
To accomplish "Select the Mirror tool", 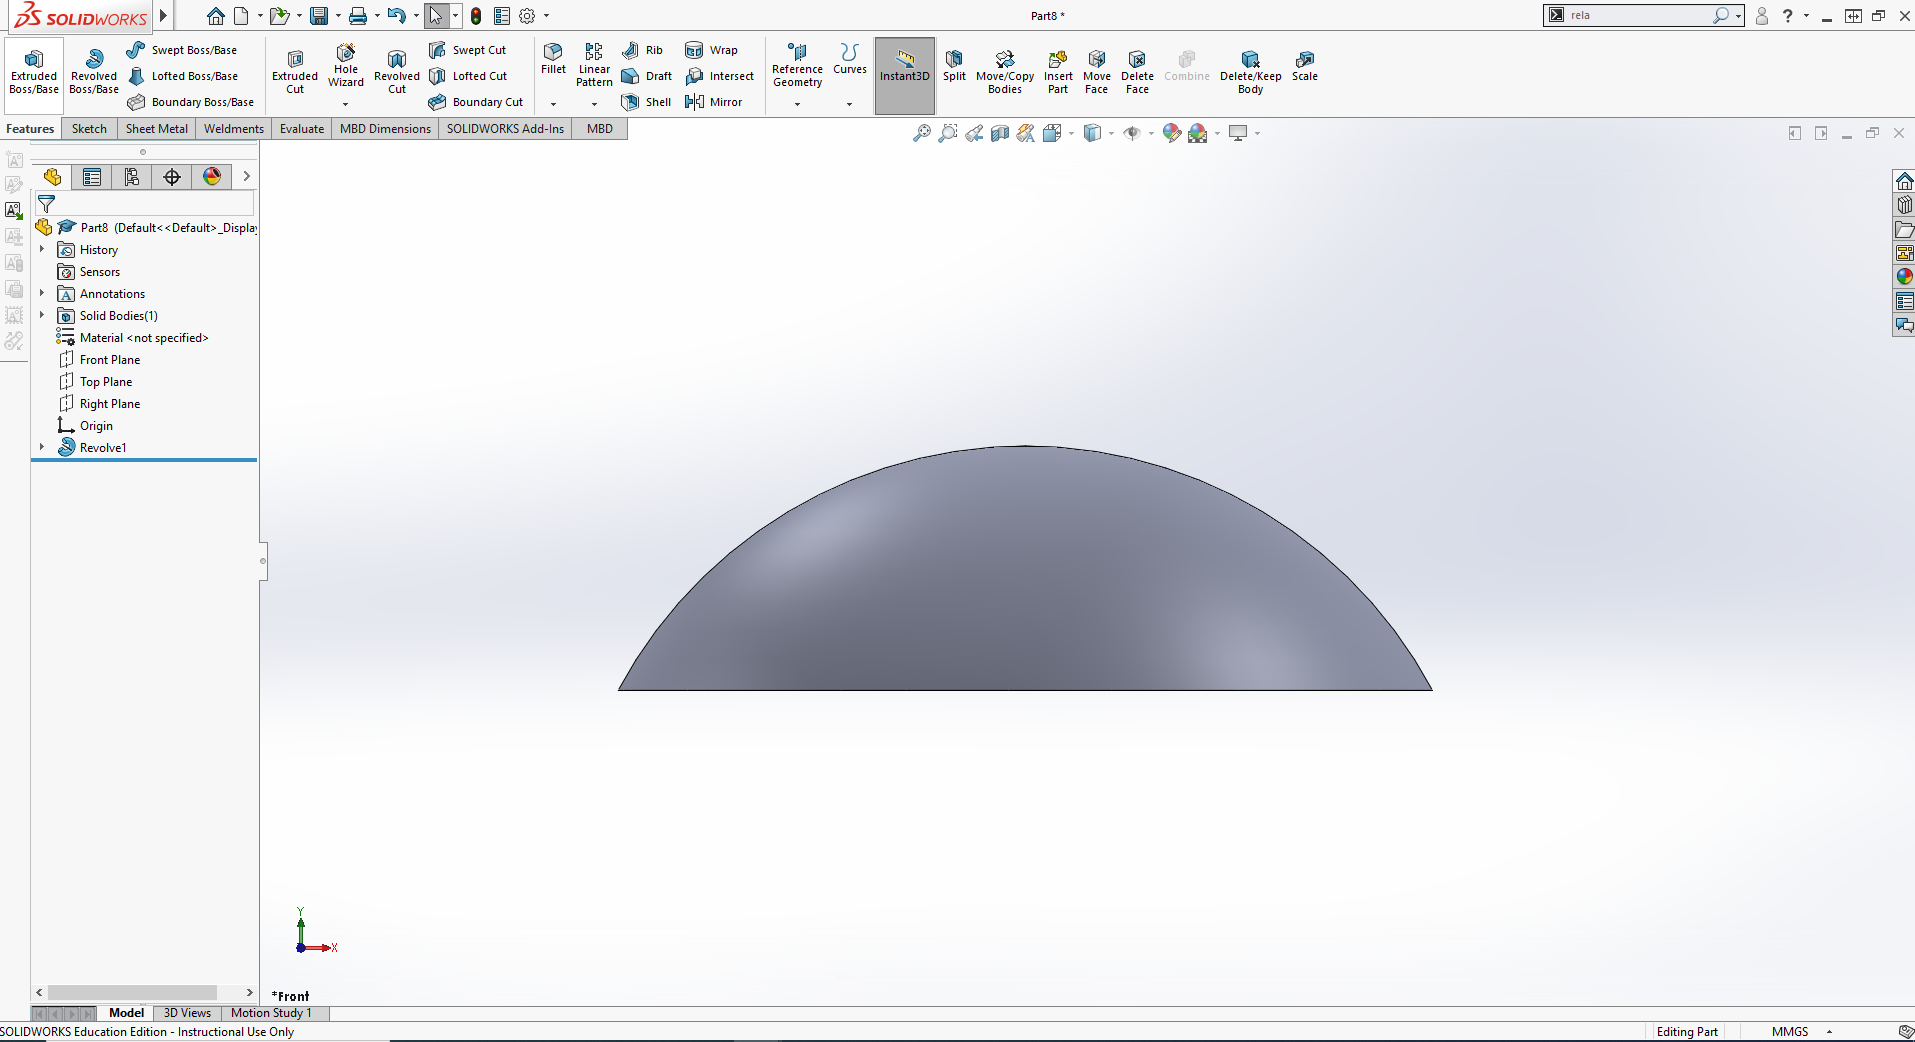I will pos(713,102).
